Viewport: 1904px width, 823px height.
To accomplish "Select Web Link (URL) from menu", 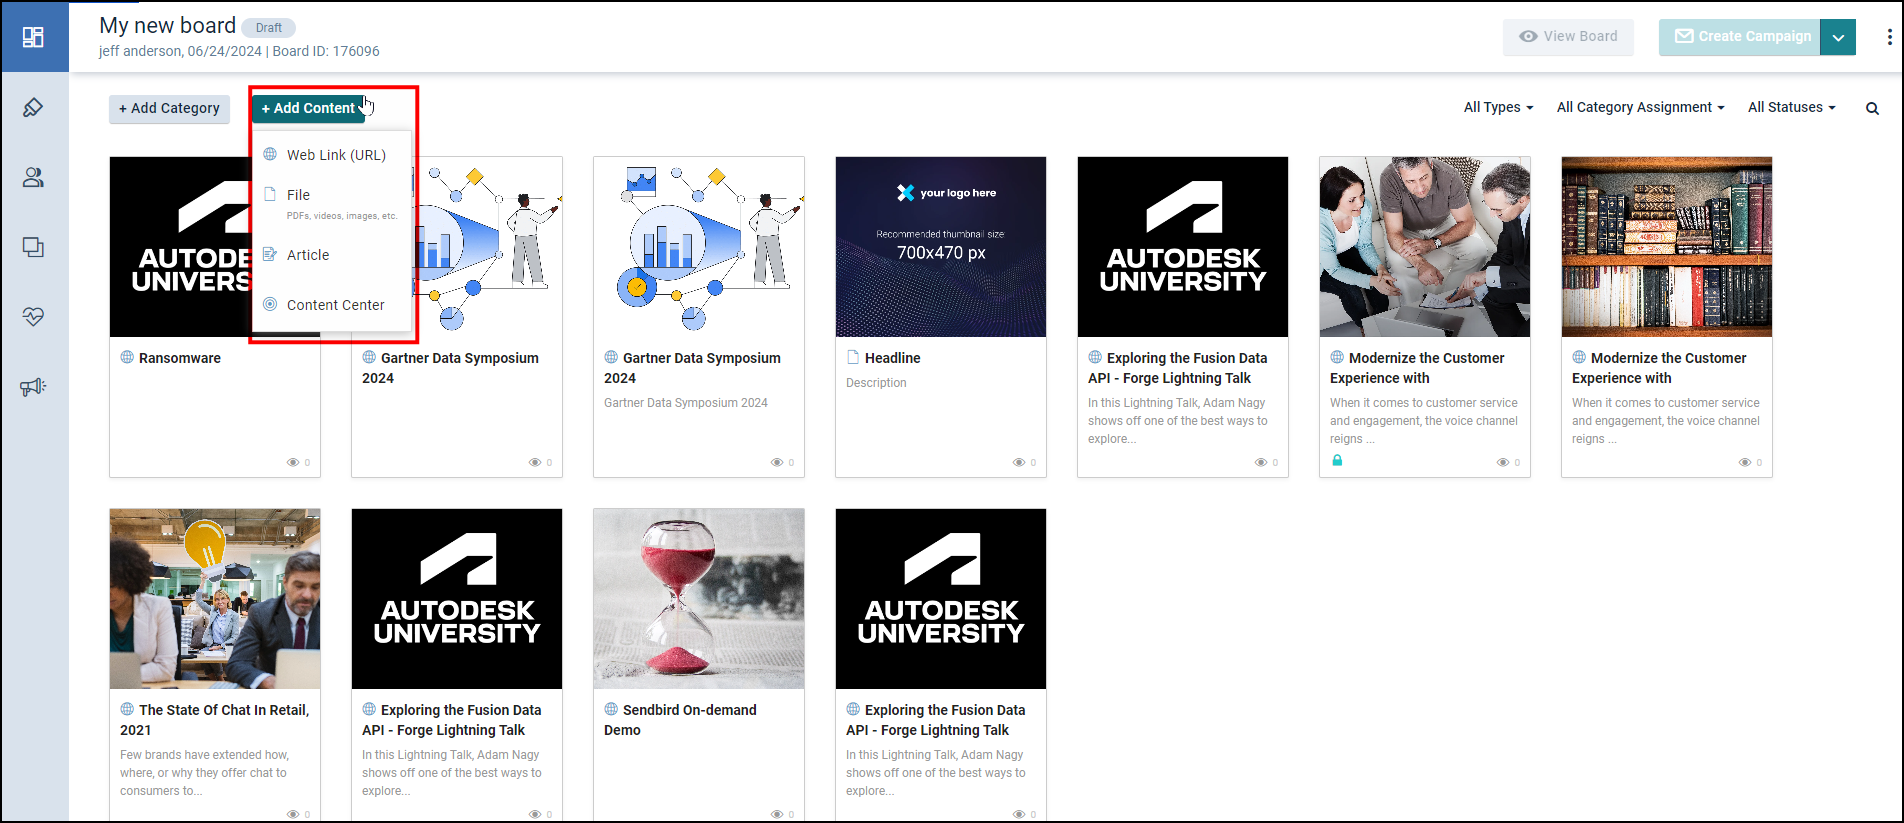I will (335, 155).
